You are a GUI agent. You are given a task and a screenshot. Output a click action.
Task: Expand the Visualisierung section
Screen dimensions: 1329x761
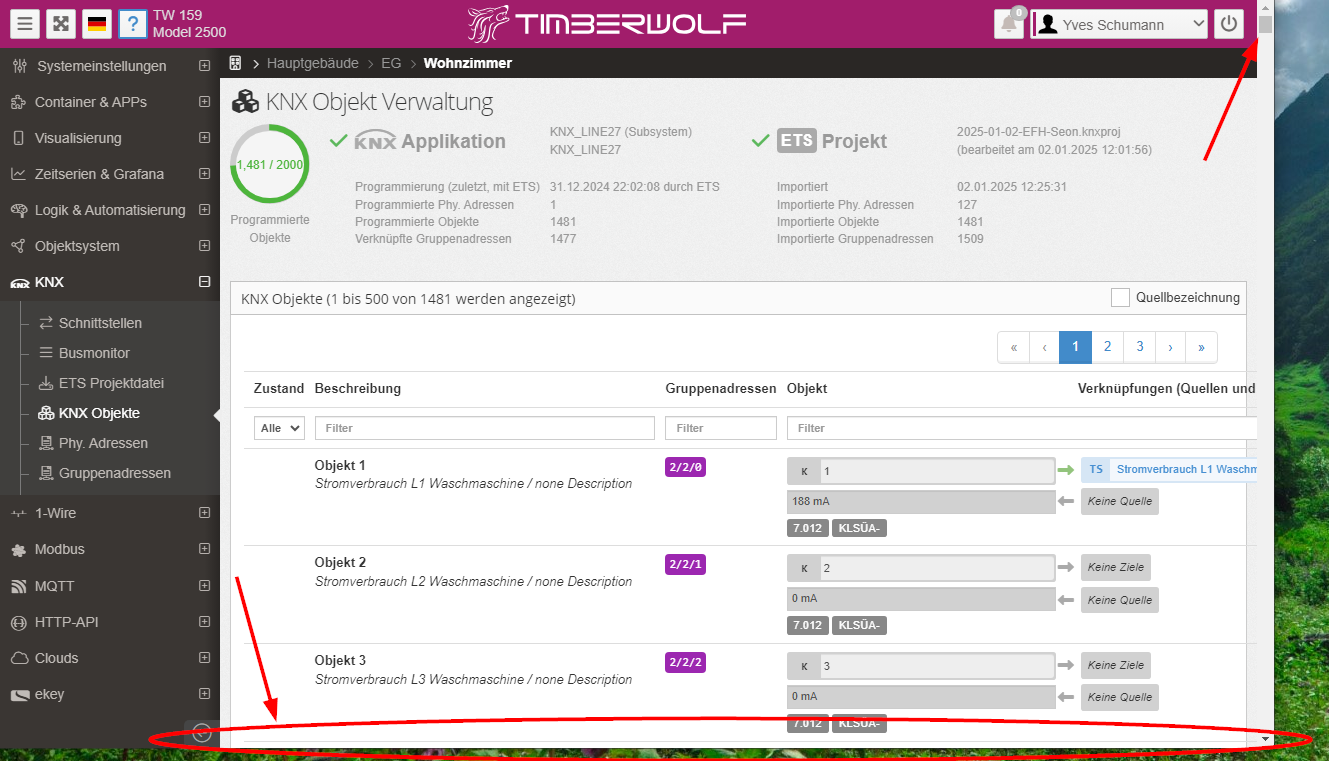[204, 138]
